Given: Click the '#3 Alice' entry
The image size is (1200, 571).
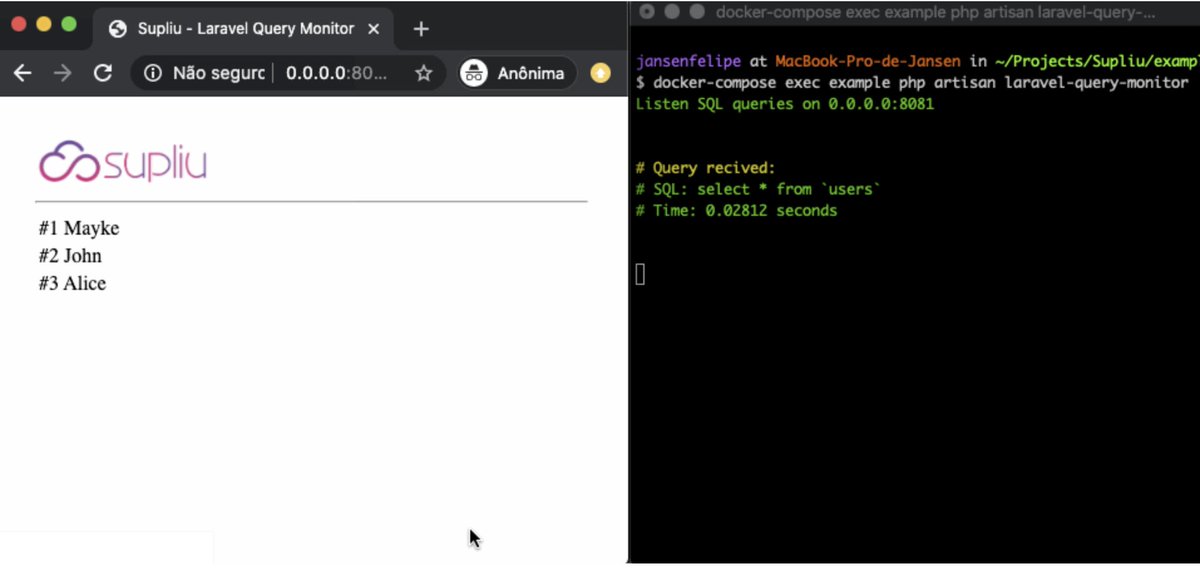Looking at the screenshot, I should 72,283.
